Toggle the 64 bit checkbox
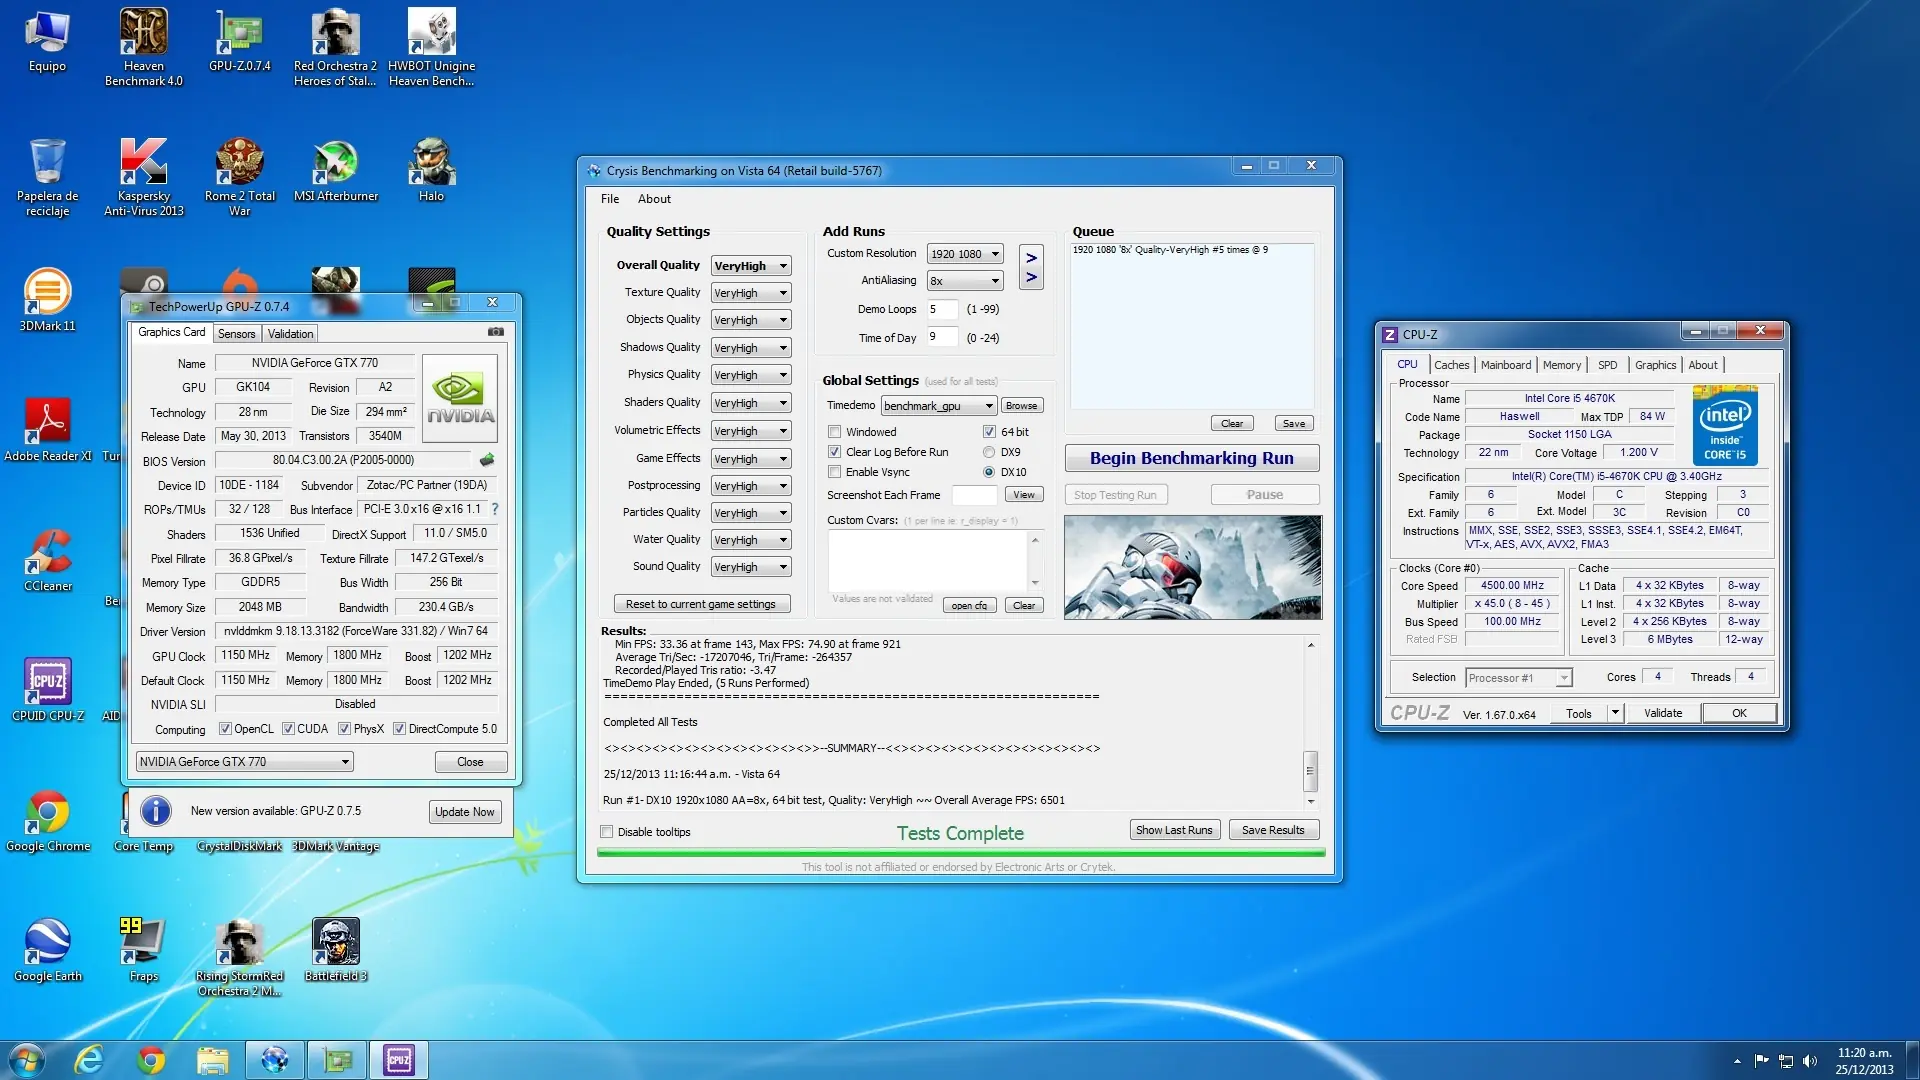This screenshot has height=1080, width=1920. [989, 432]
